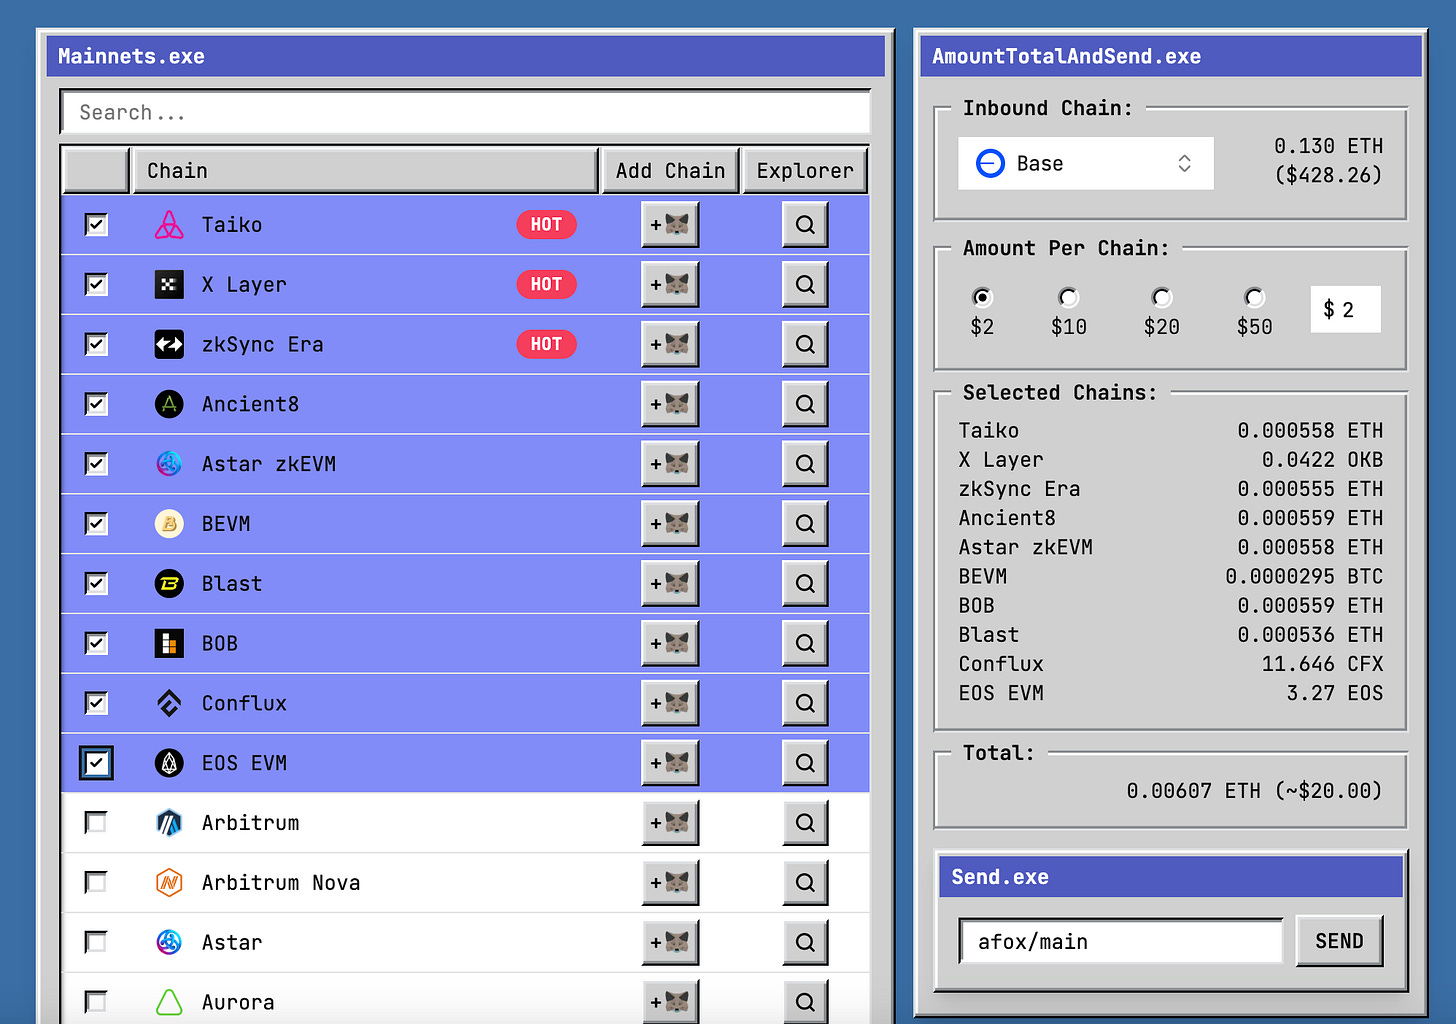This screenshot has height=1024, width=1456.
Task: Click the SEND button
Action: click(1339, 941)
